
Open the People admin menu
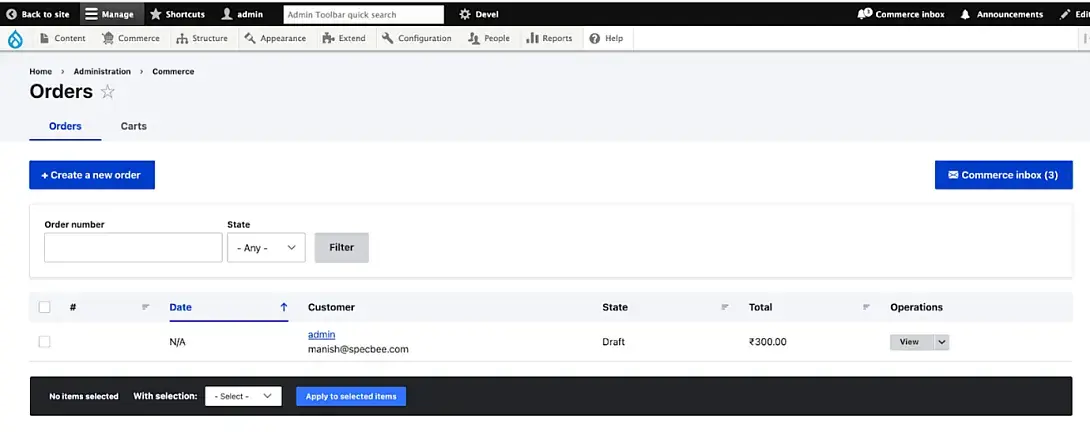(489, 38)
